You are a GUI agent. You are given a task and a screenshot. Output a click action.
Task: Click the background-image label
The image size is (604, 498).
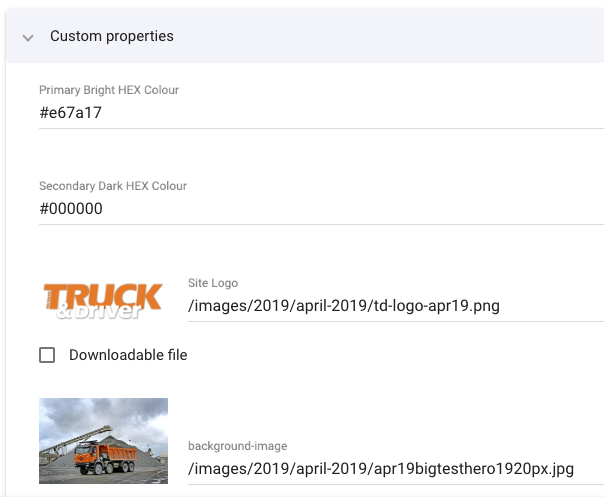tap(236, 444)
